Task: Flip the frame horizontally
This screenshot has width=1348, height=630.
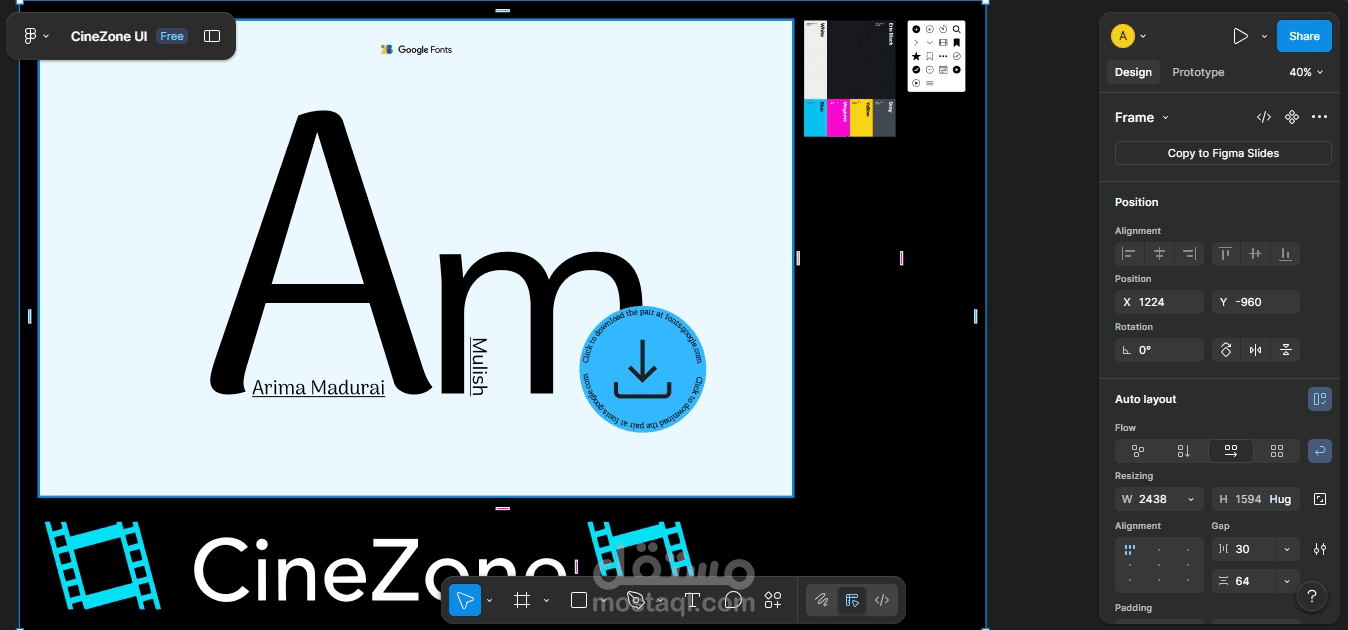Action: tap(1256, 350)
